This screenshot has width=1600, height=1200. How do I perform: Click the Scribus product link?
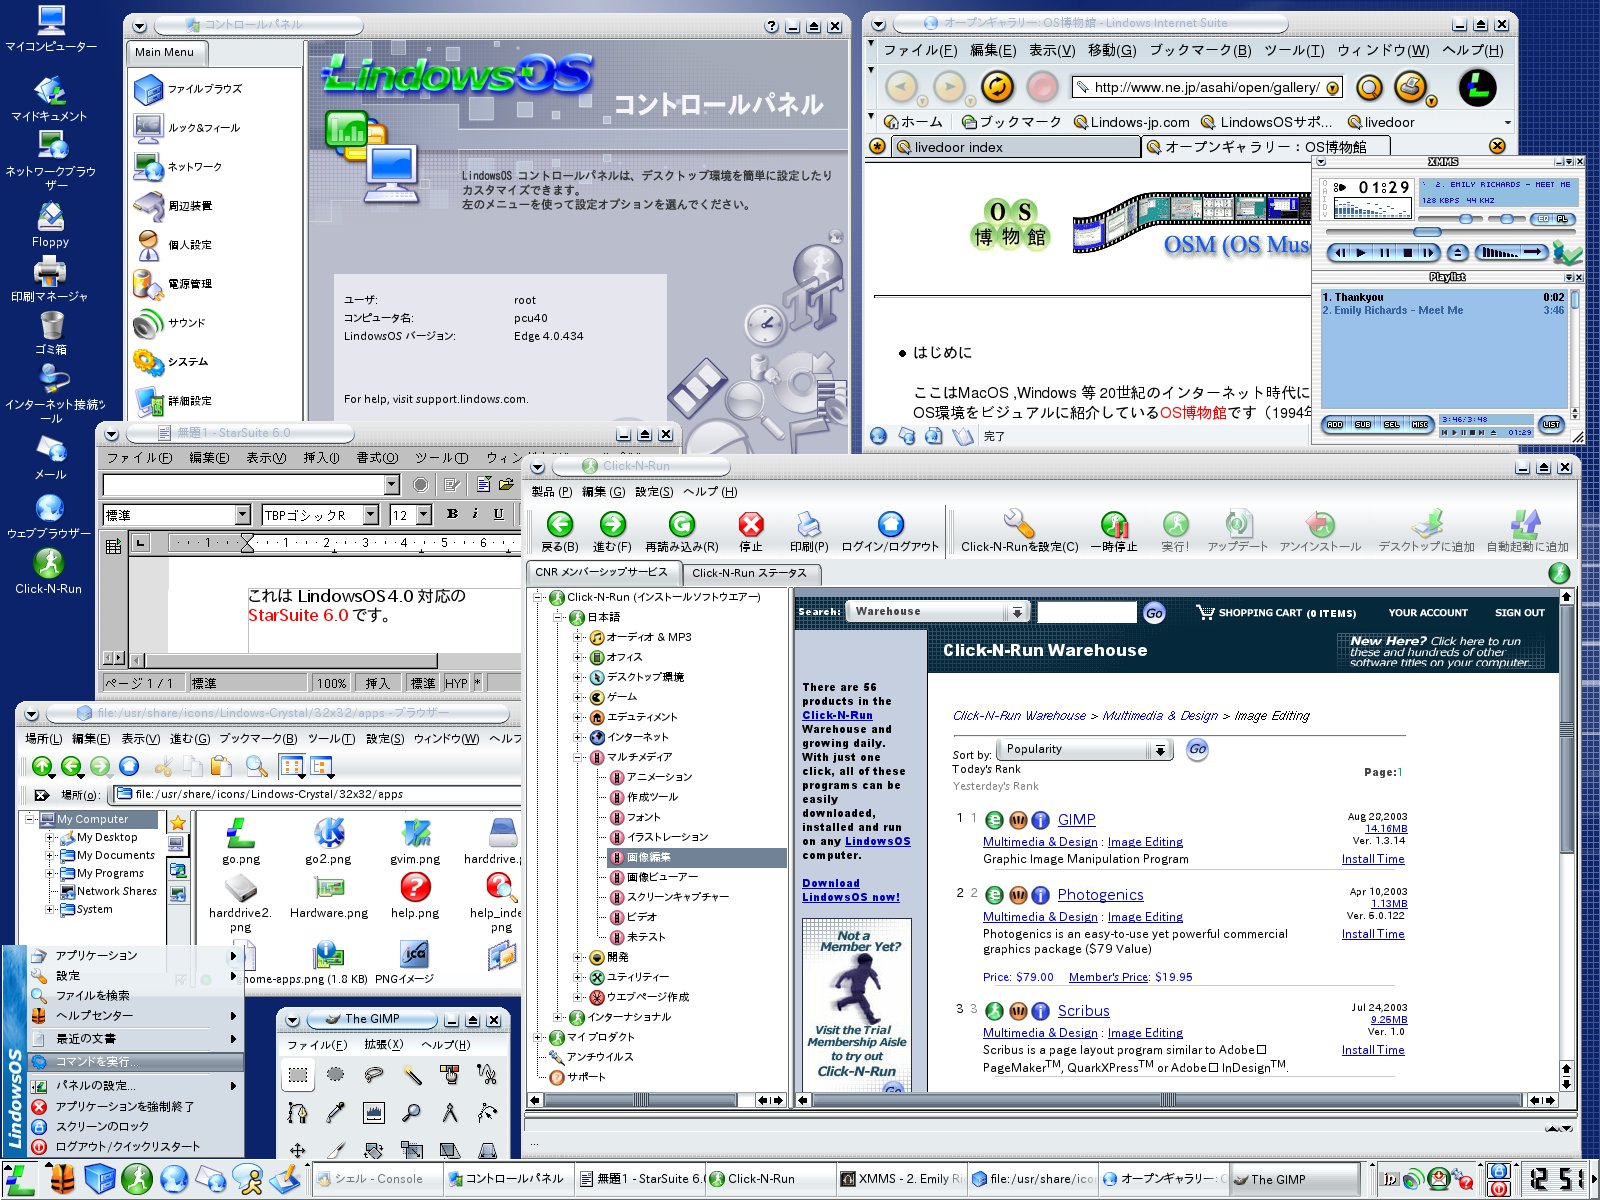[1084, 1011]
